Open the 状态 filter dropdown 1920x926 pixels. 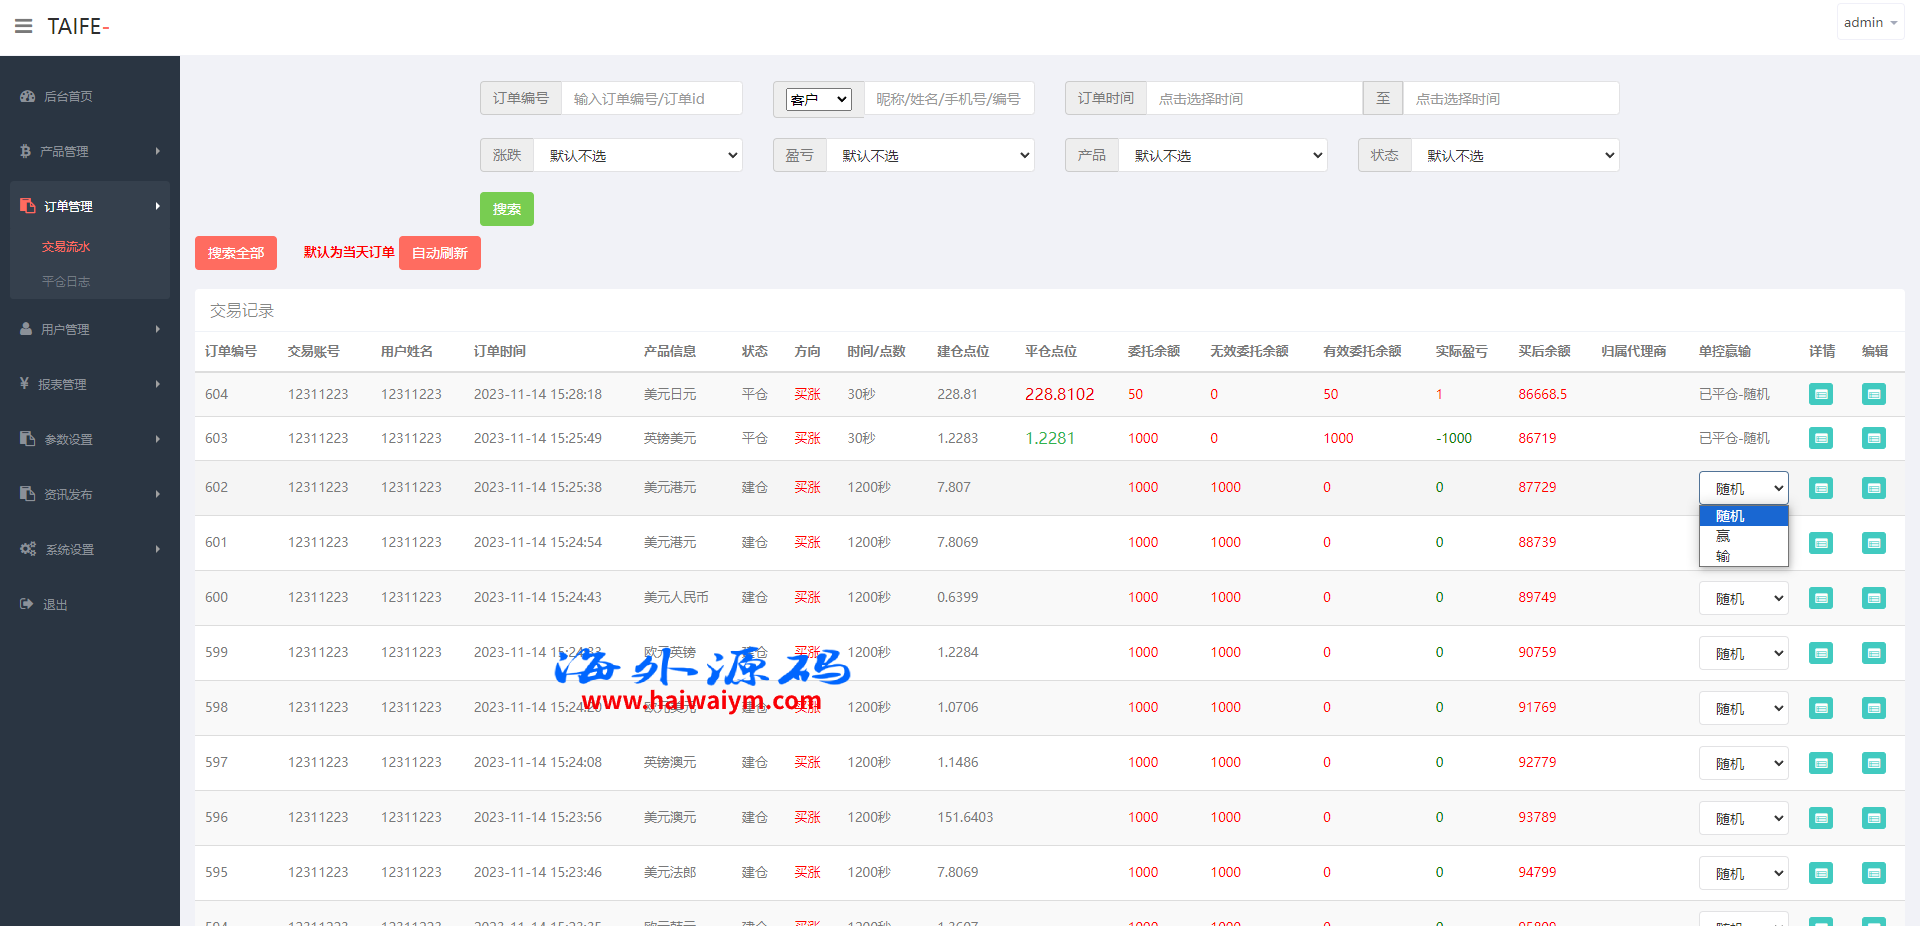point(1514,155)
